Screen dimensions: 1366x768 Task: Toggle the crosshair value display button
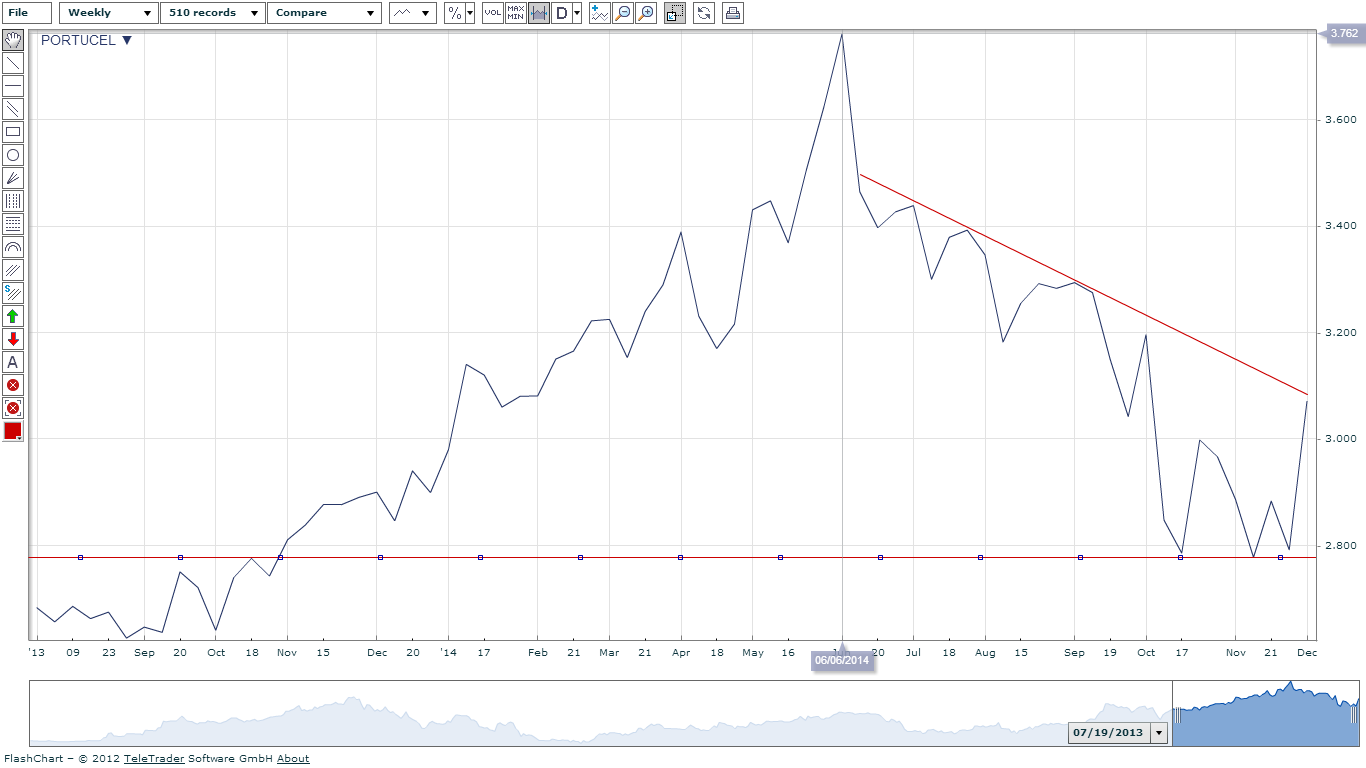click(x=539, y=13)
